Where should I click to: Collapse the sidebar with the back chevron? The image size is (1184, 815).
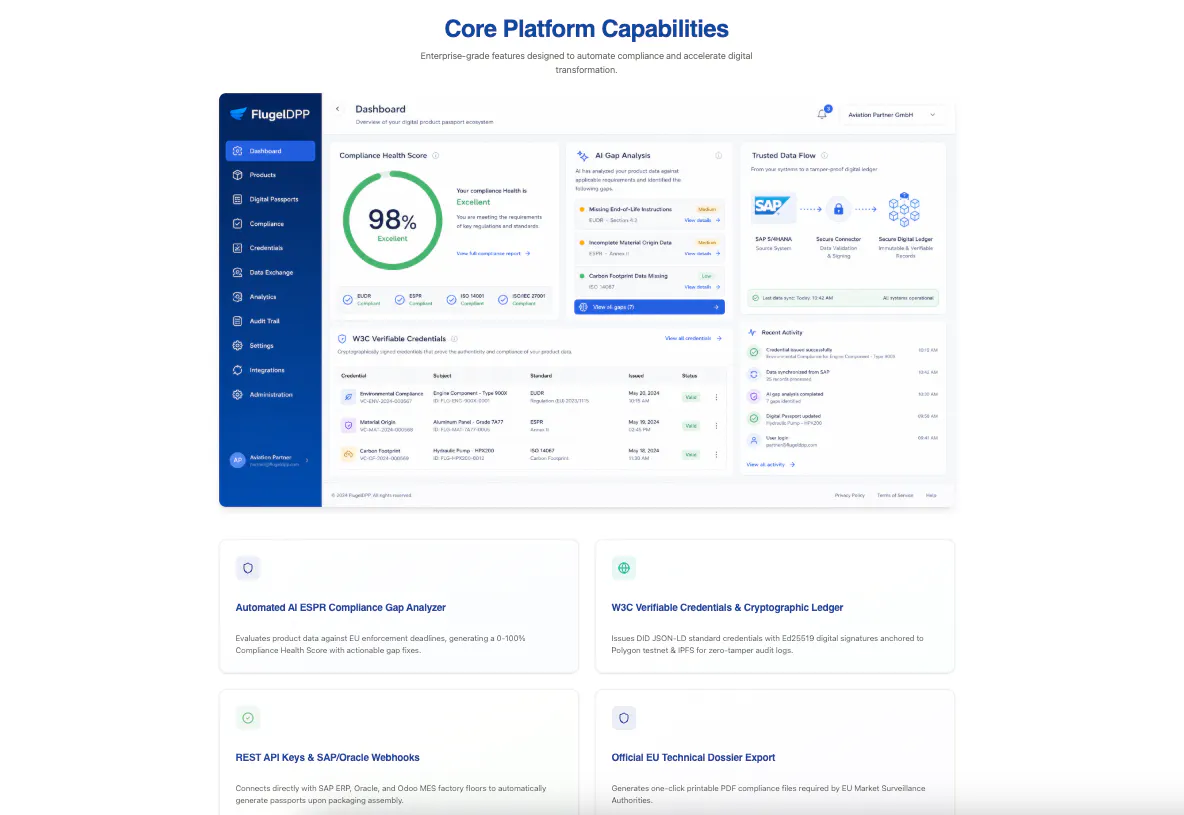[x=338, y=109]
